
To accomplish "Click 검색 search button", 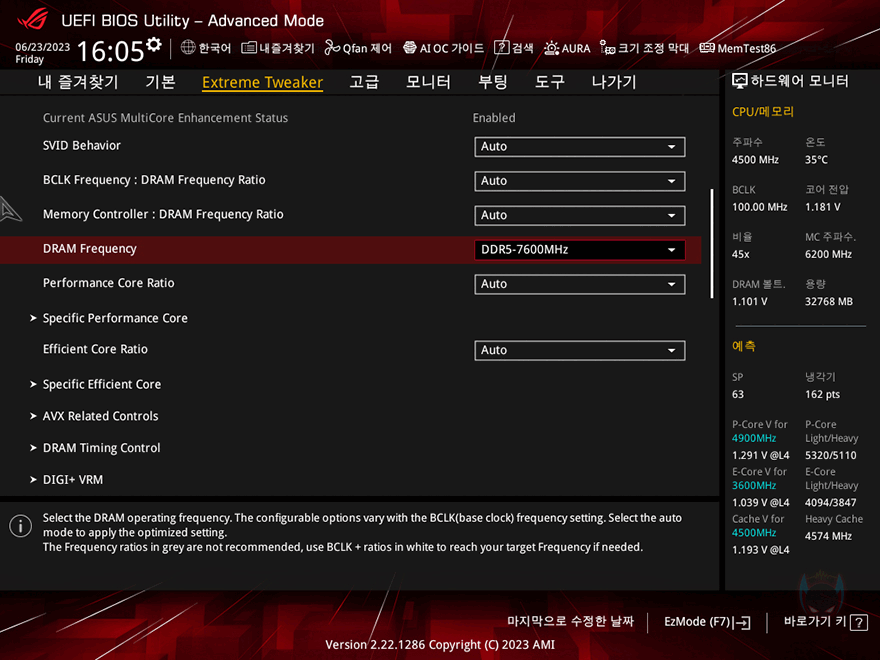I will point(514,48).
